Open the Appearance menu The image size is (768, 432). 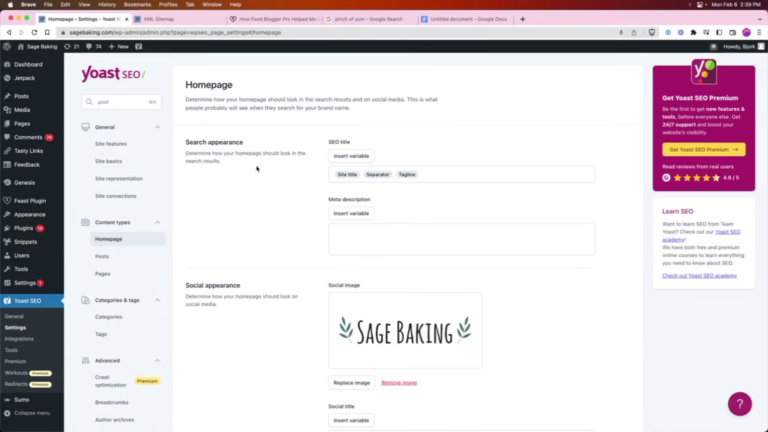point(29,215)
